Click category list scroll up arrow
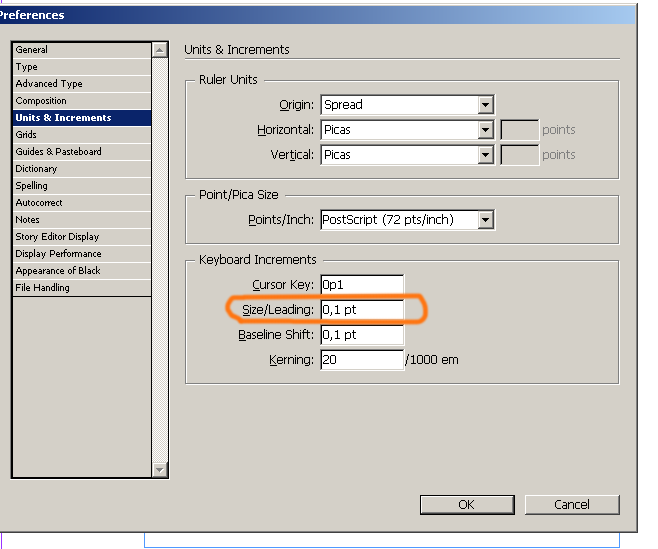 click(x=159, y=50)
